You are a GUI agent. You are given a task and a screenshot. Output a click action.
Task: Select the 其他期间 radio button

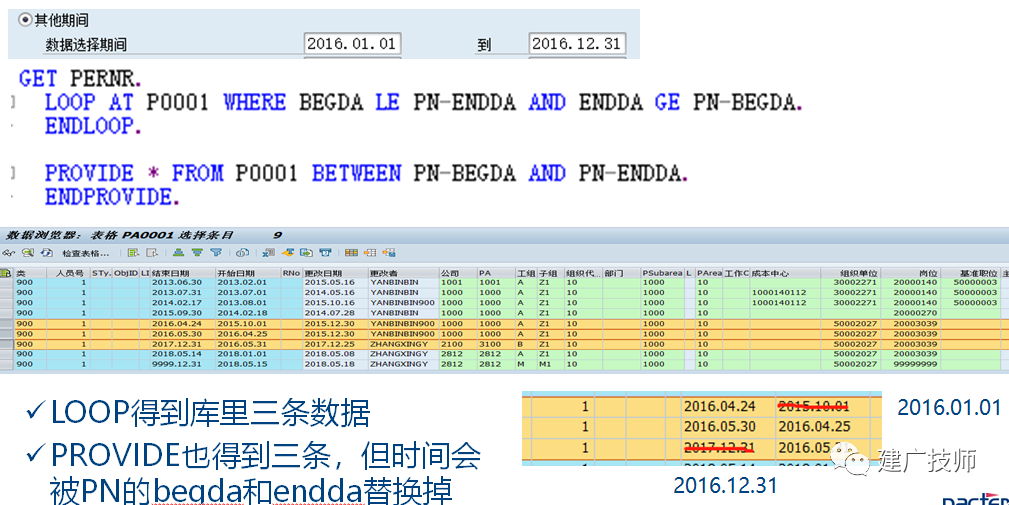pyautogui.click(x=25, y=20)
